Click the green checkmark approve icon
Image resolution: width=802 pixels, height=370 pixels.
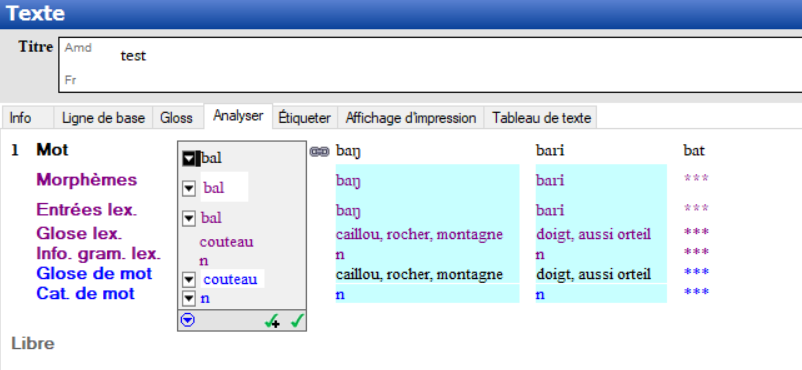(297, 321)
